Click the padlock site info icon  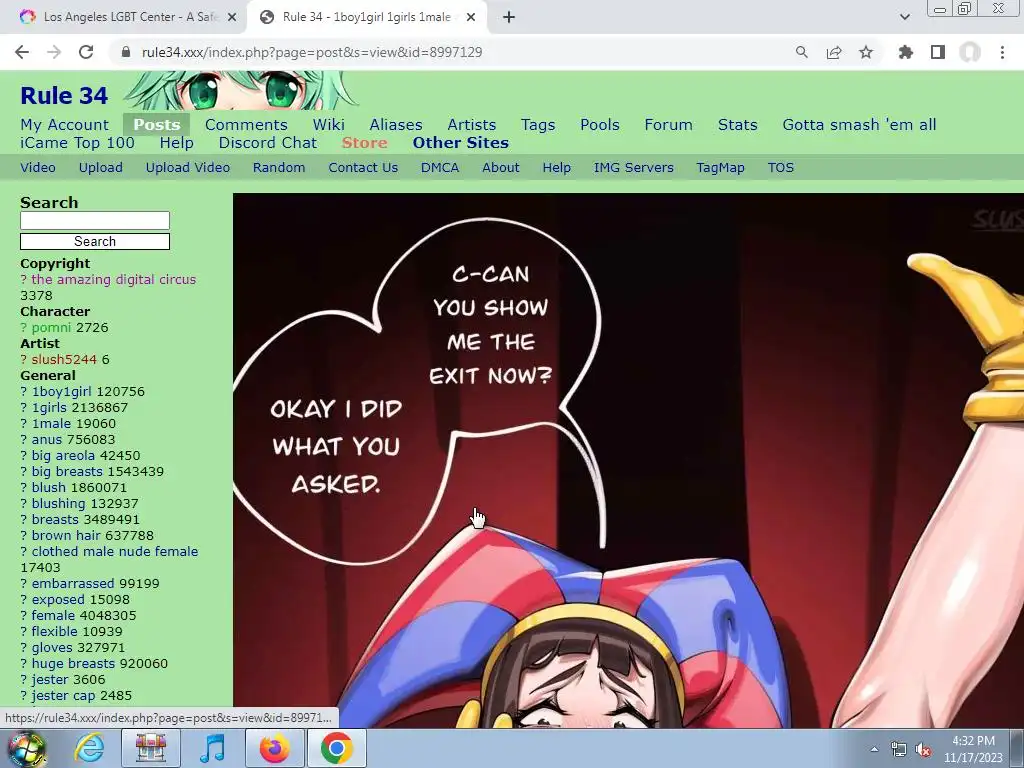126,52
